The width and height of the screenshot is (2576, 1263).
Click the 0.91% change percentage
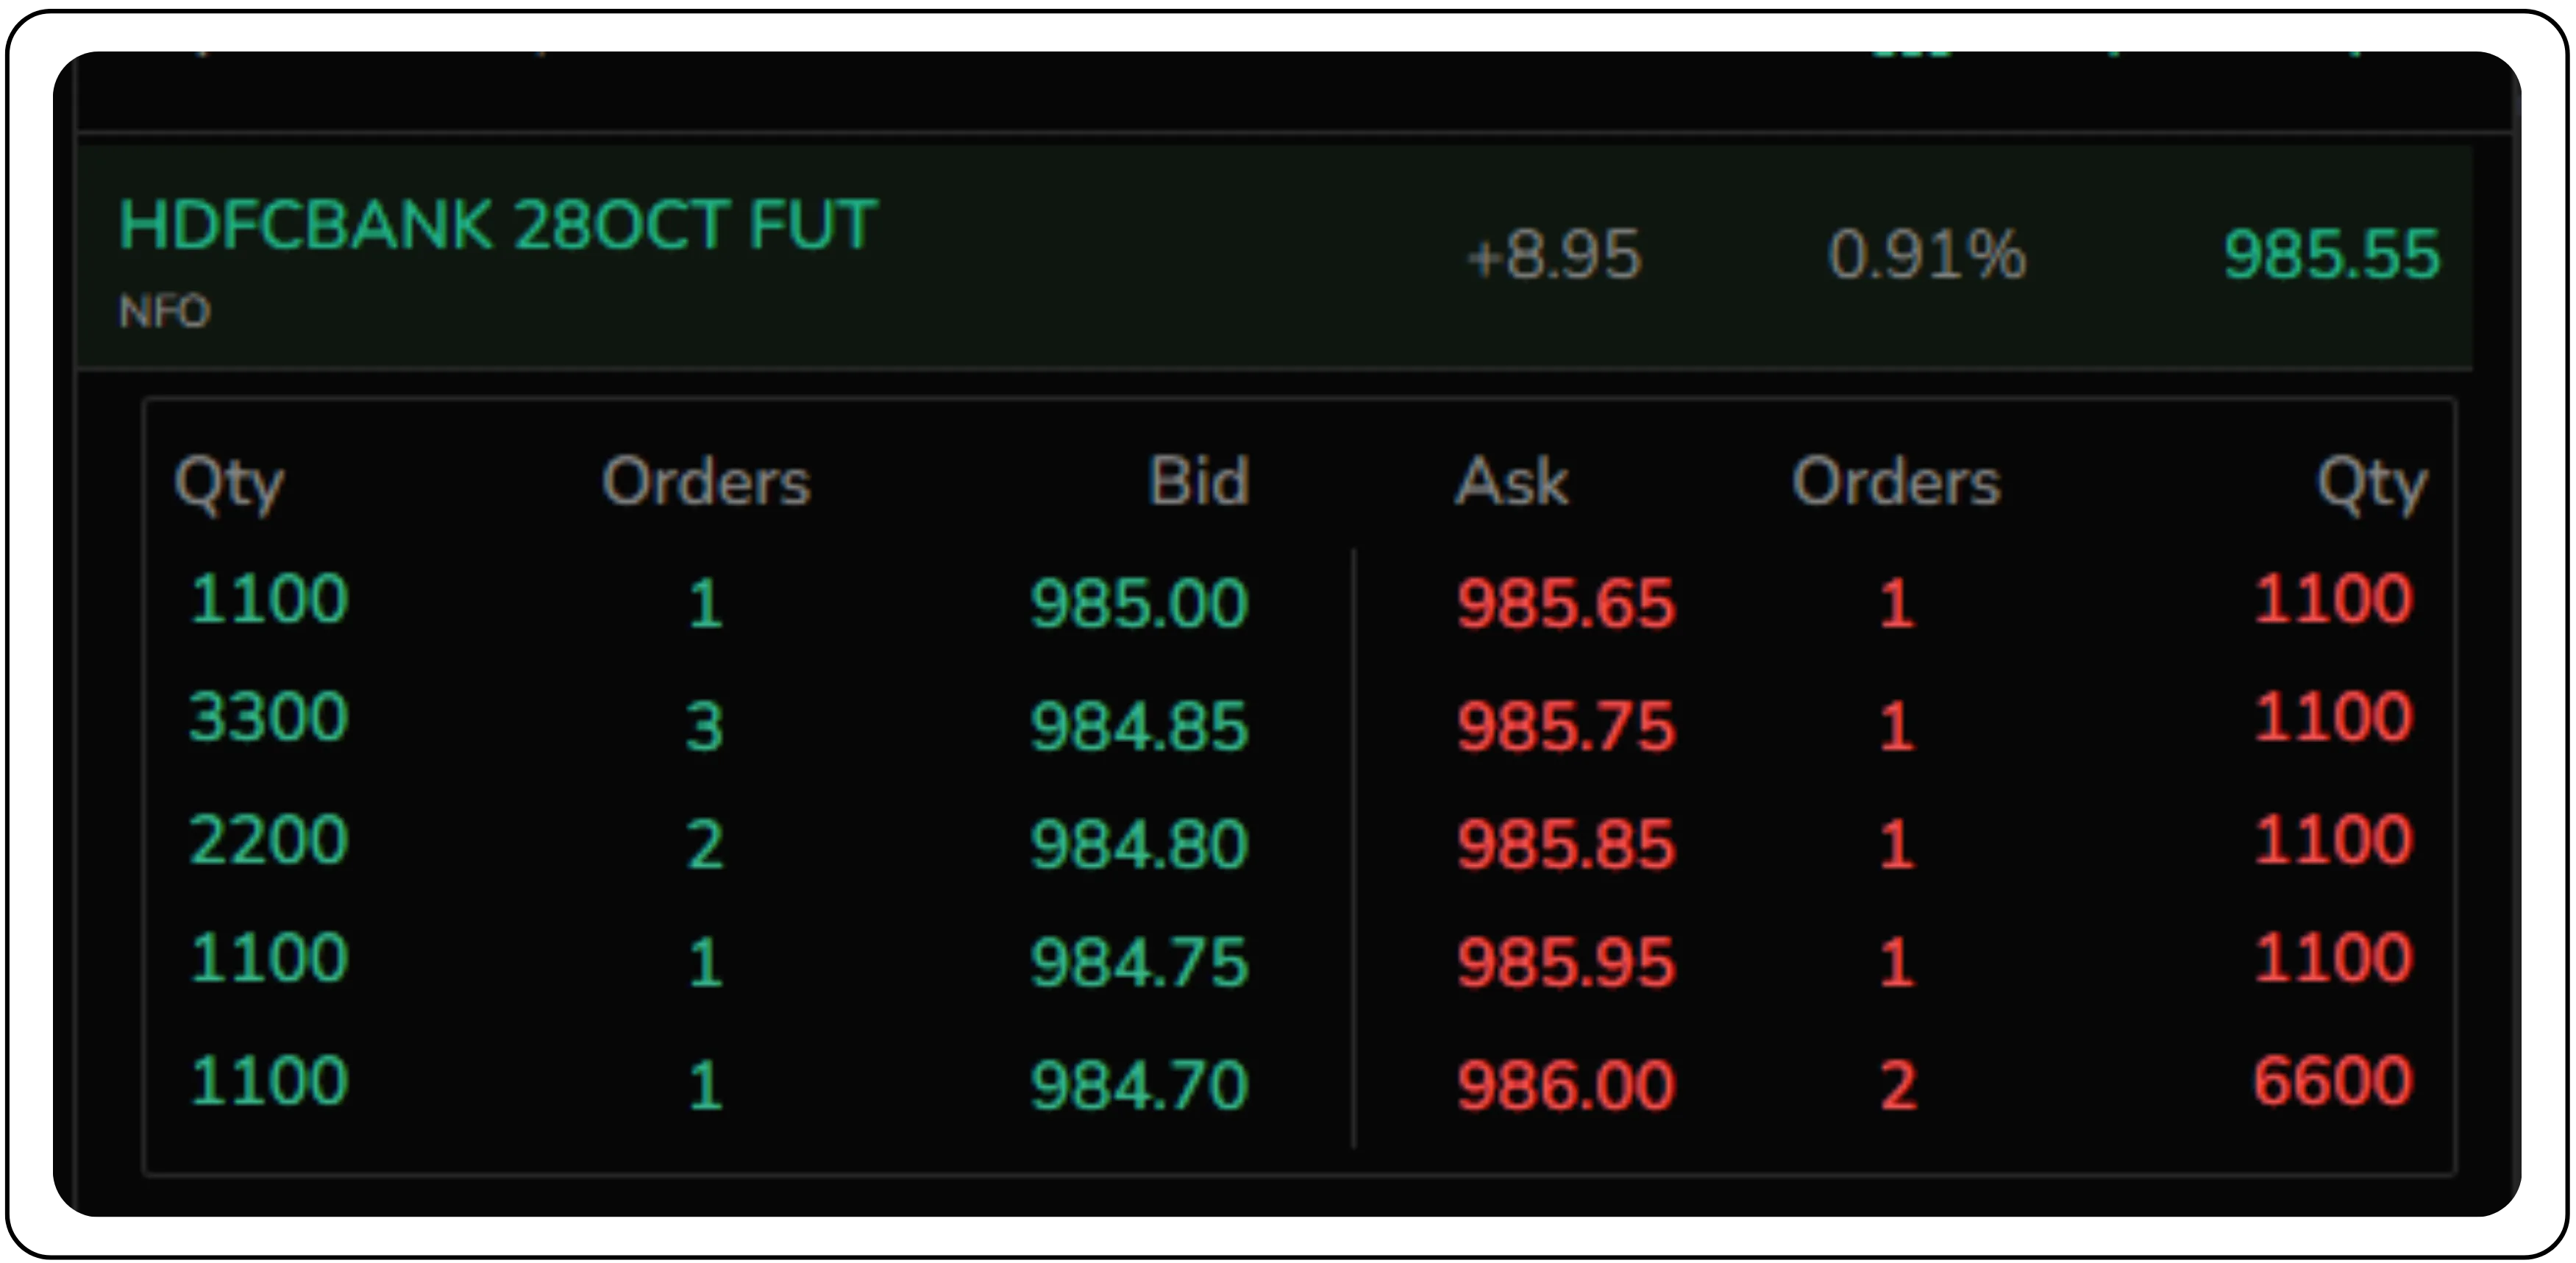pyautogui.click(x=1926, y=254)
